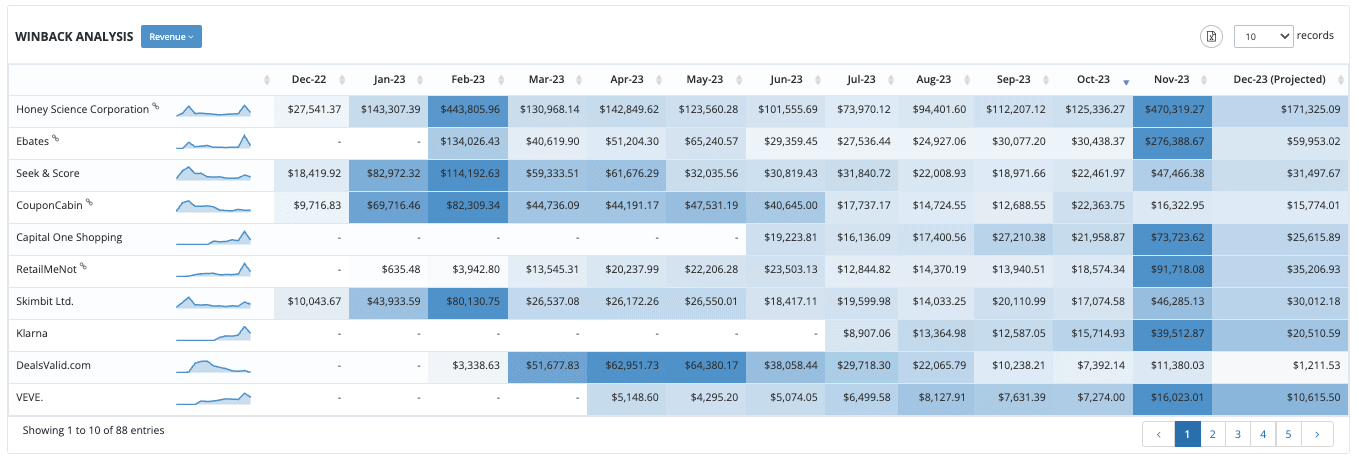Jump to pagination page 5
Image resolution: width=1359 pixels, height=462 pixels.
1290,434
